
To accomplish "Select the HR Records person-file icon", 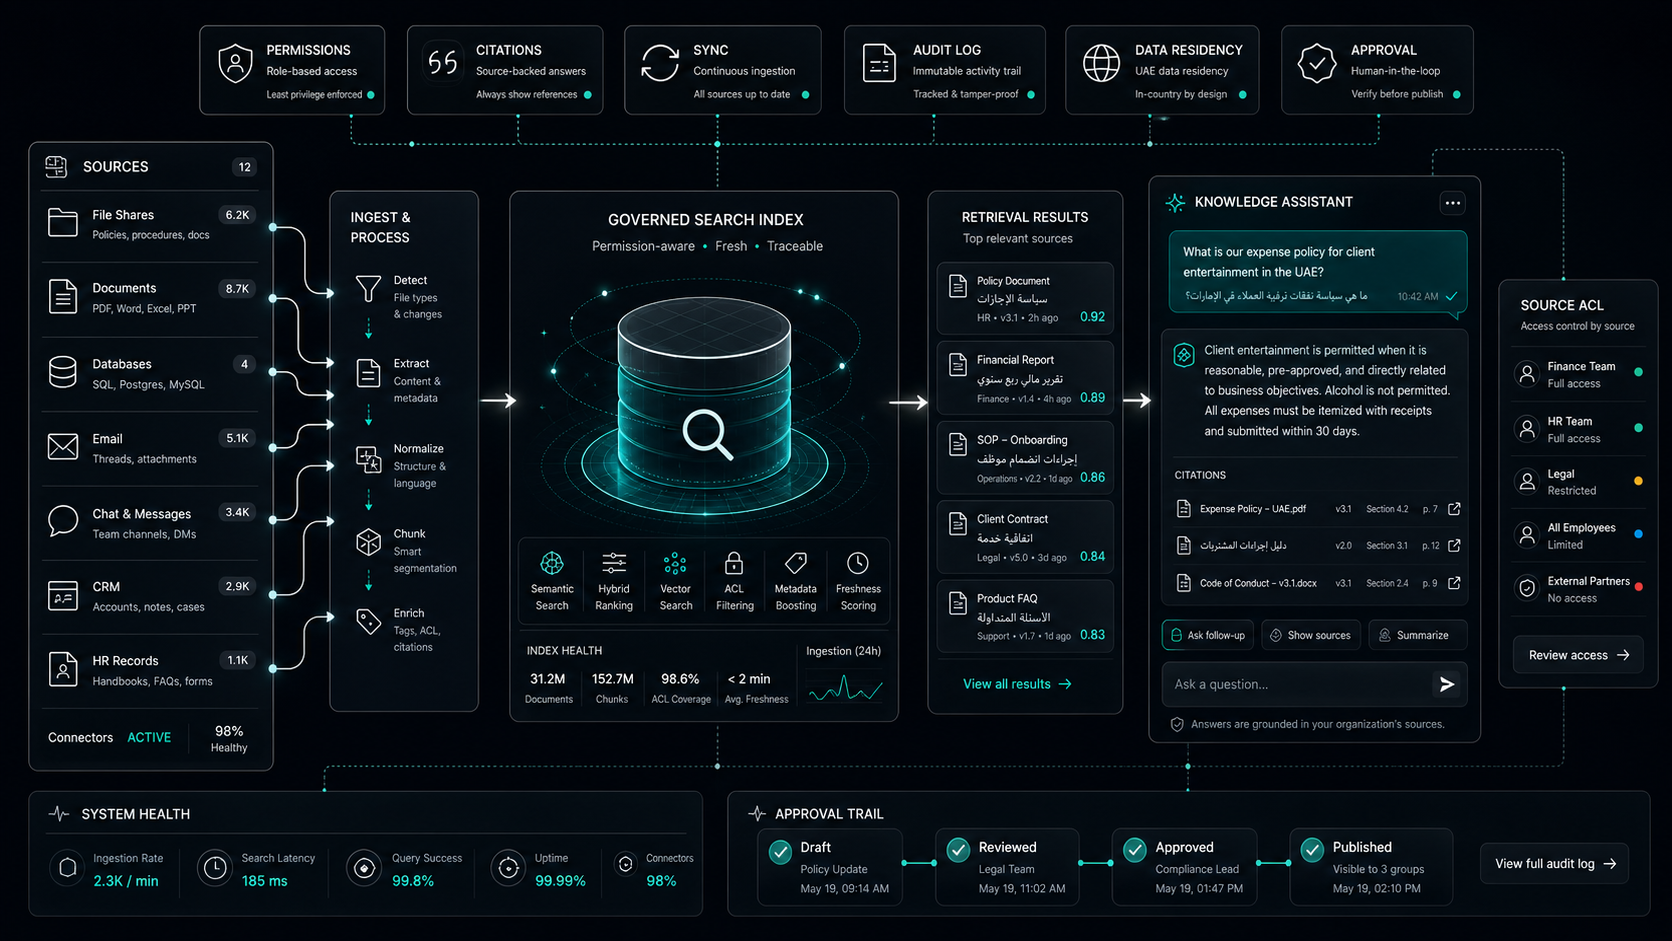I will point(63,668).
